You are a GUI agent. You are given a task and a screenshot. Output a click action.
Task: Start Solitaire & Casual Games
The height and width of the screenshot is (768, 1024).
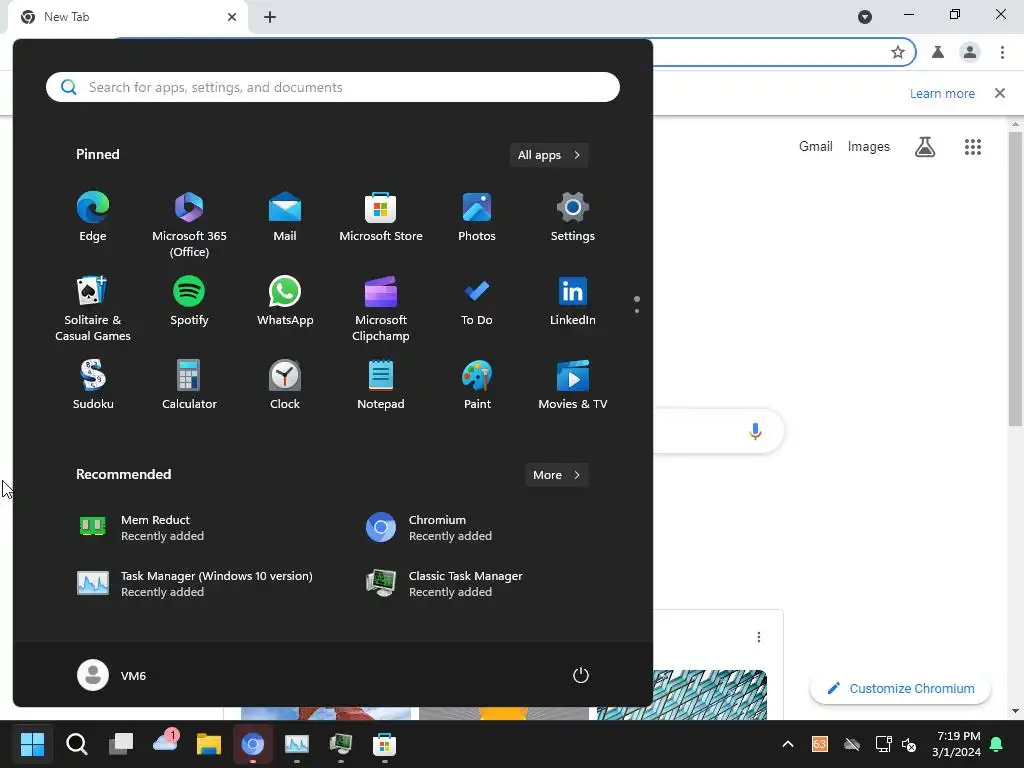coord(93,309)
